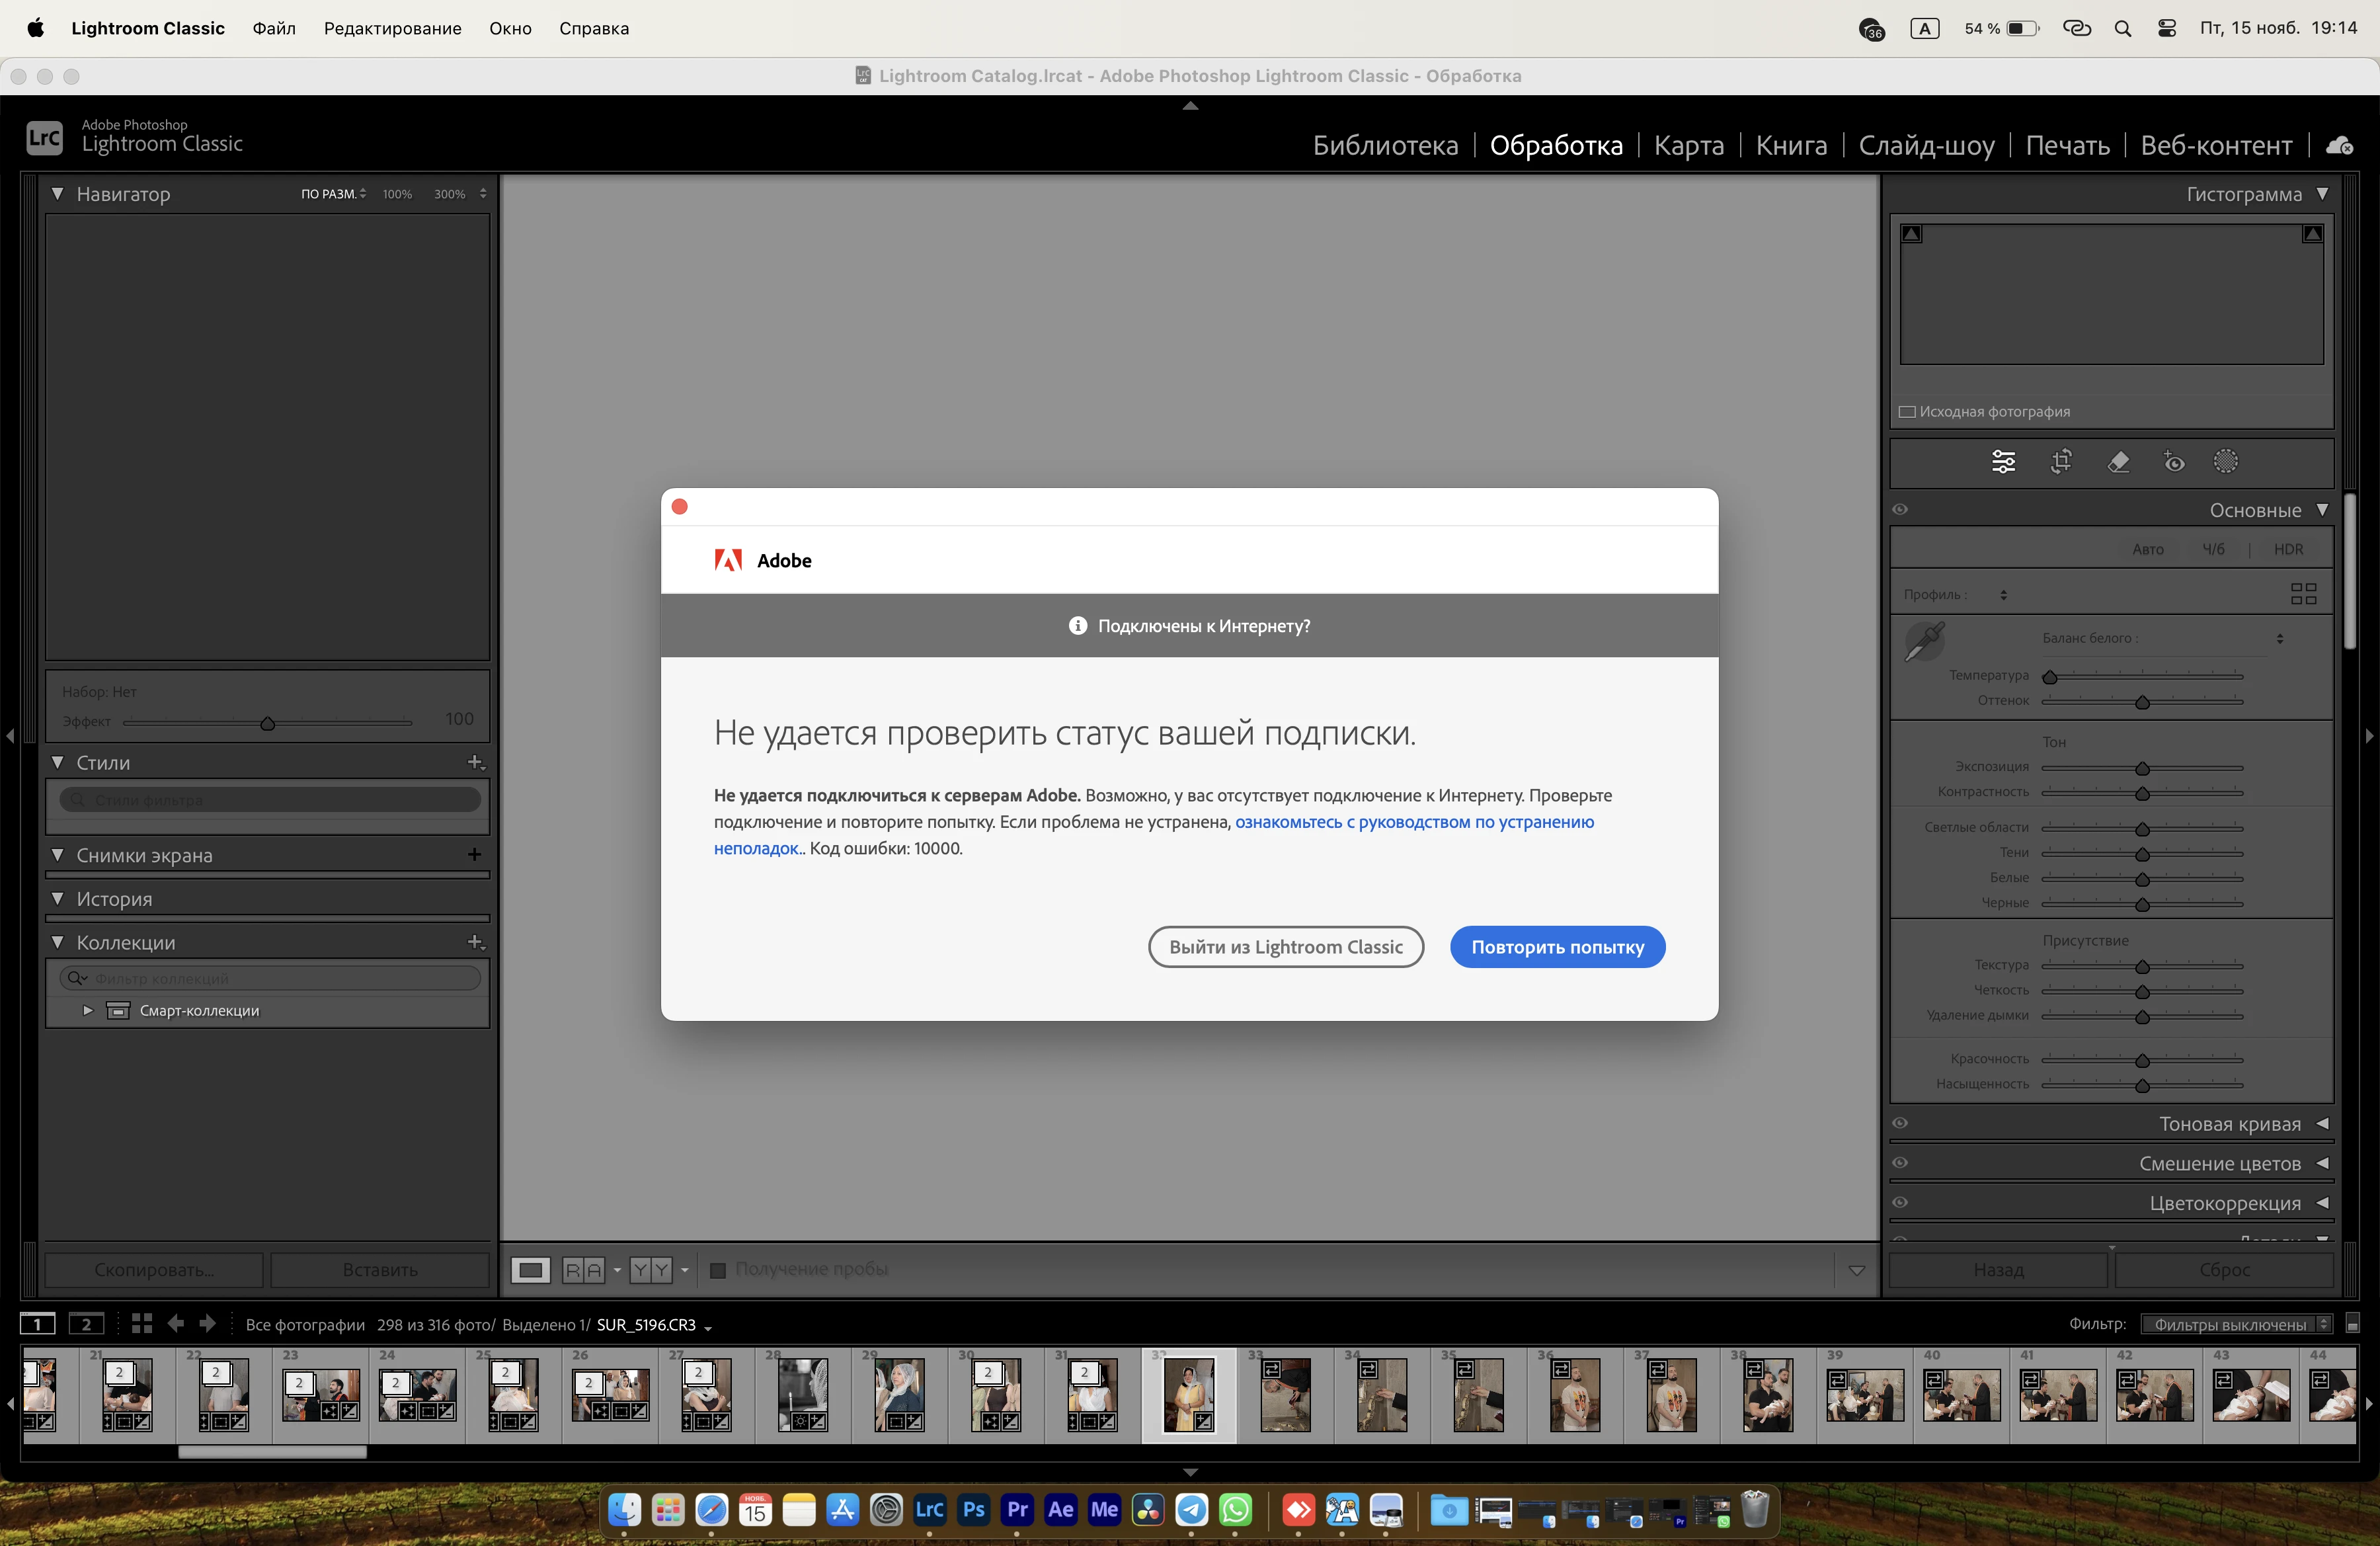Collapse the Снимки экрана panel
The height and width of the screenshot is (1546, 2380).
pos(58,855)
